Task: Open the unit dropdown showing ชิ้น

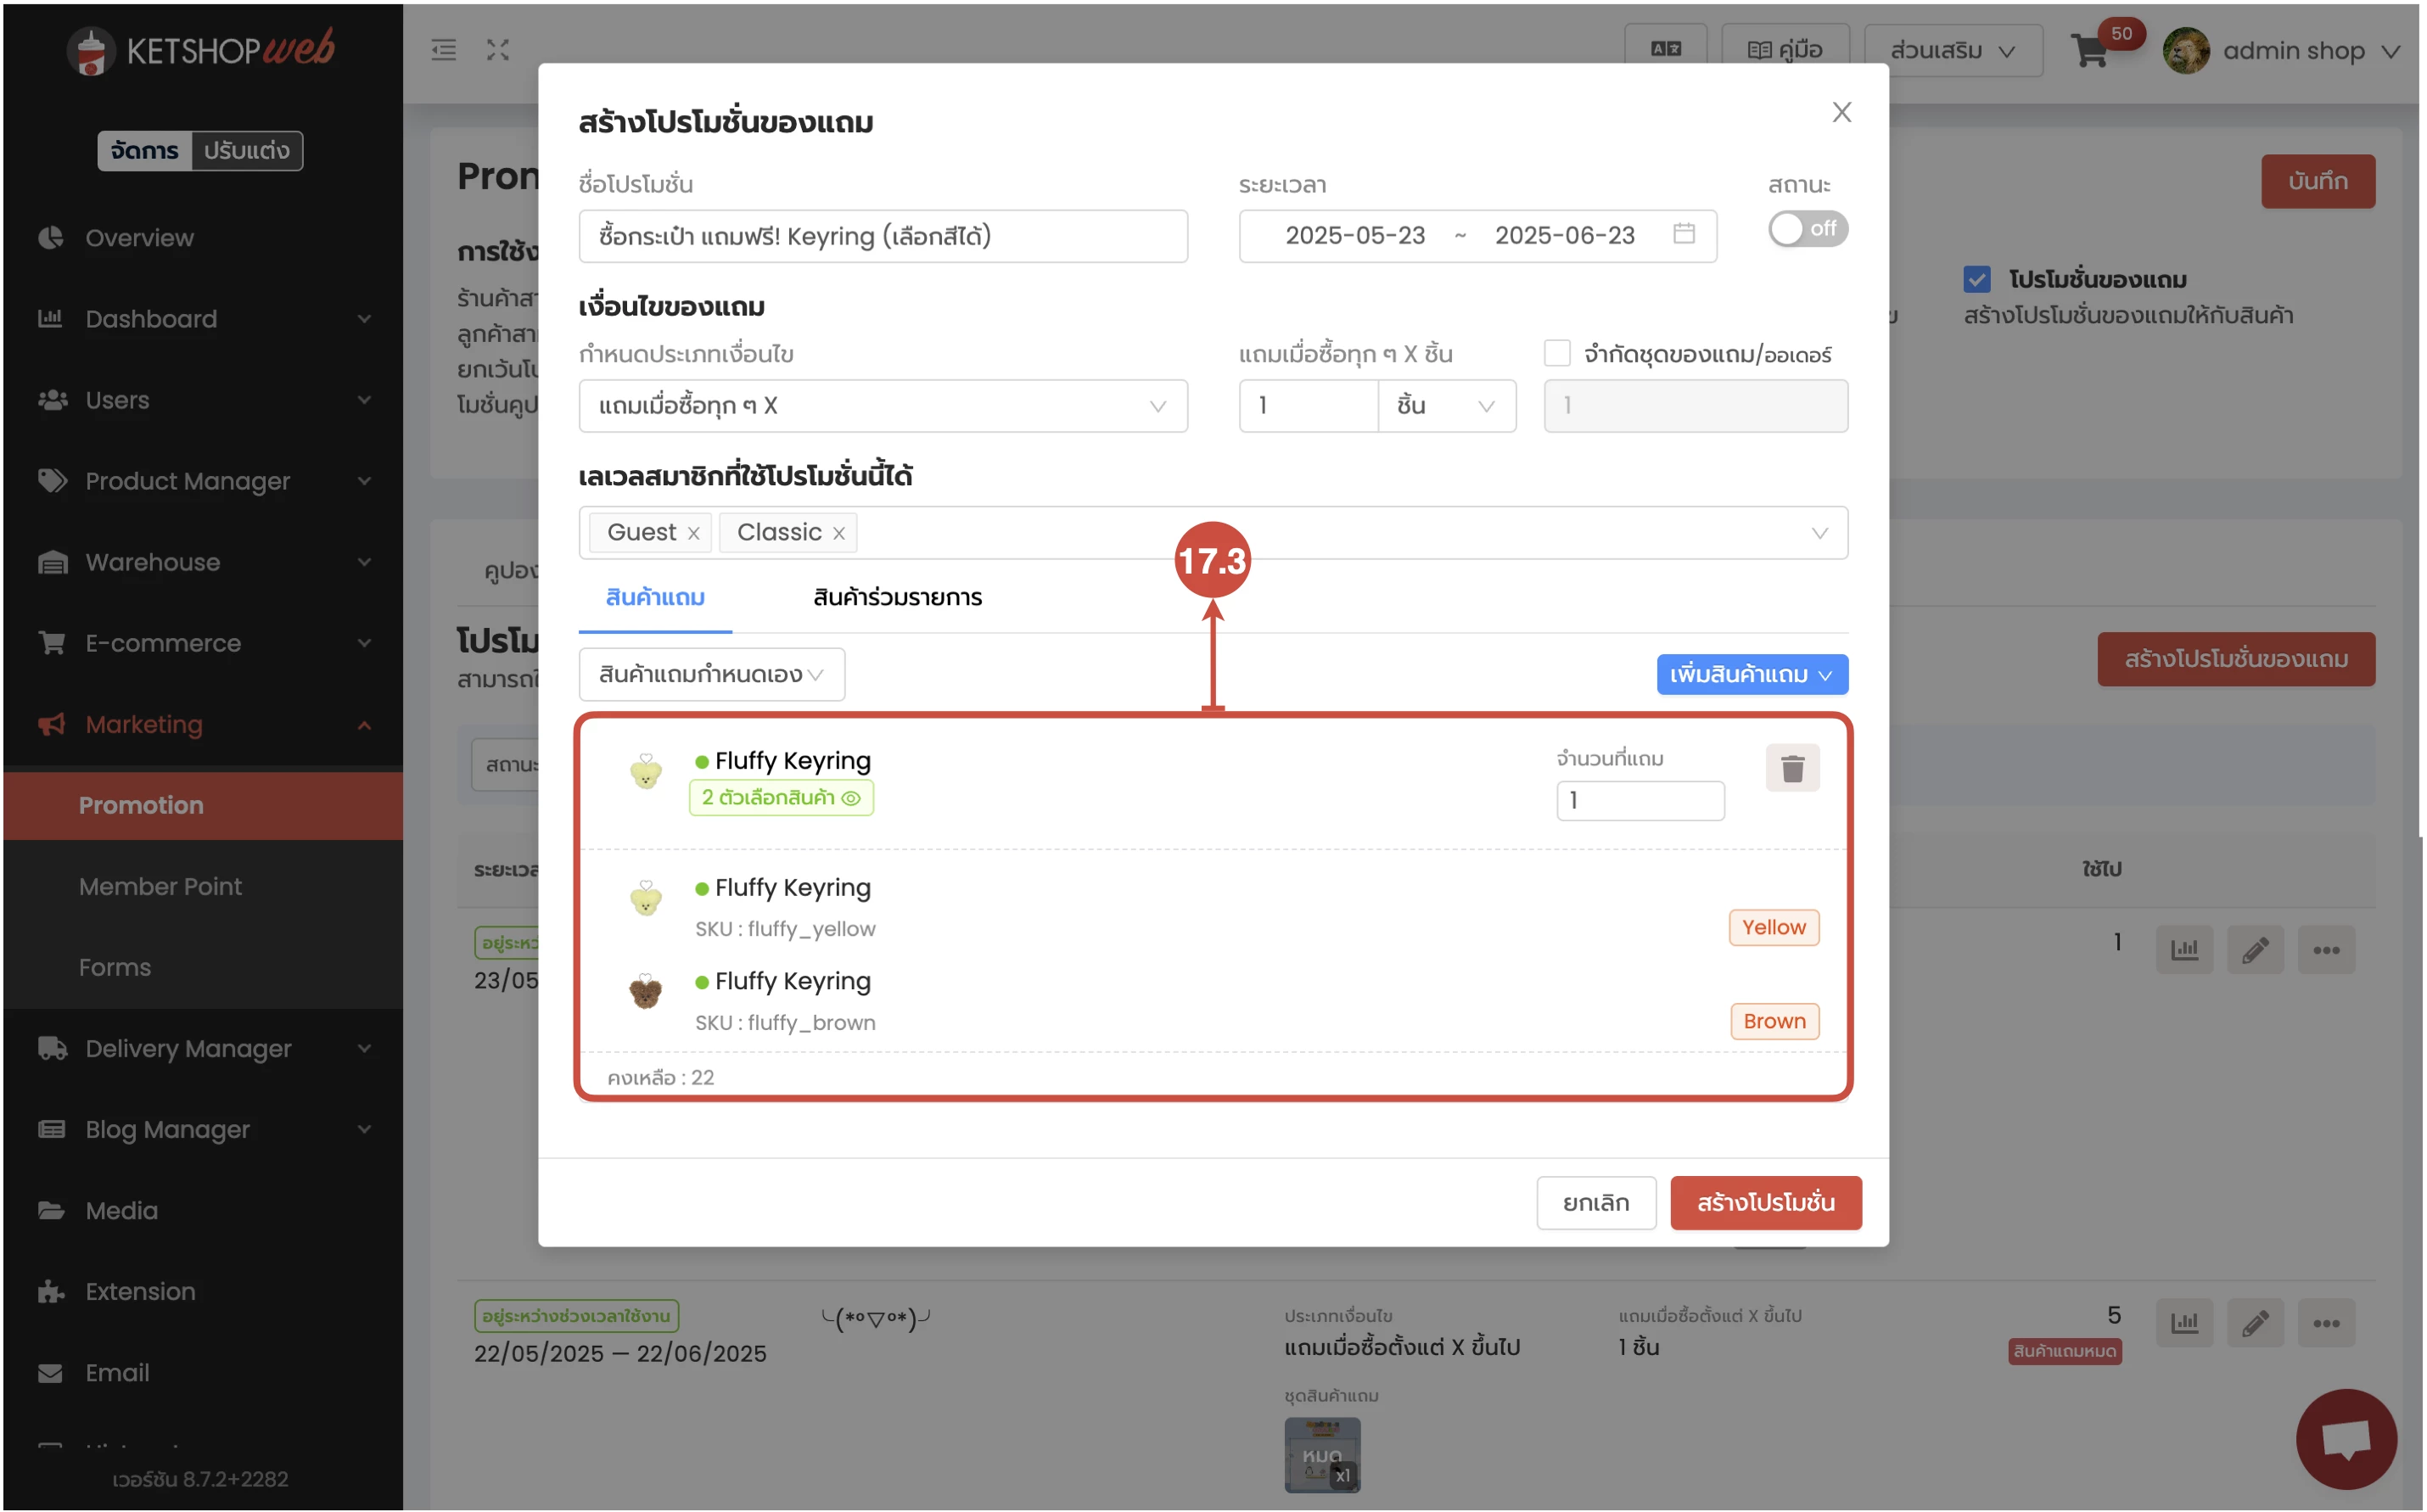Action: (x=1446, y=406)
